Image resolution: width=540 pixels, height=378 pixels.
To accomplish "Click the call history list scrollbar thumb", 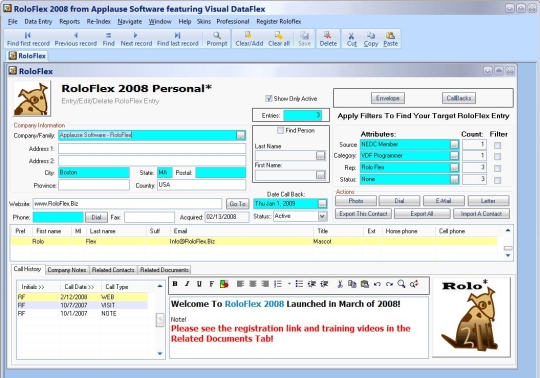I will [x=160, y=320].
